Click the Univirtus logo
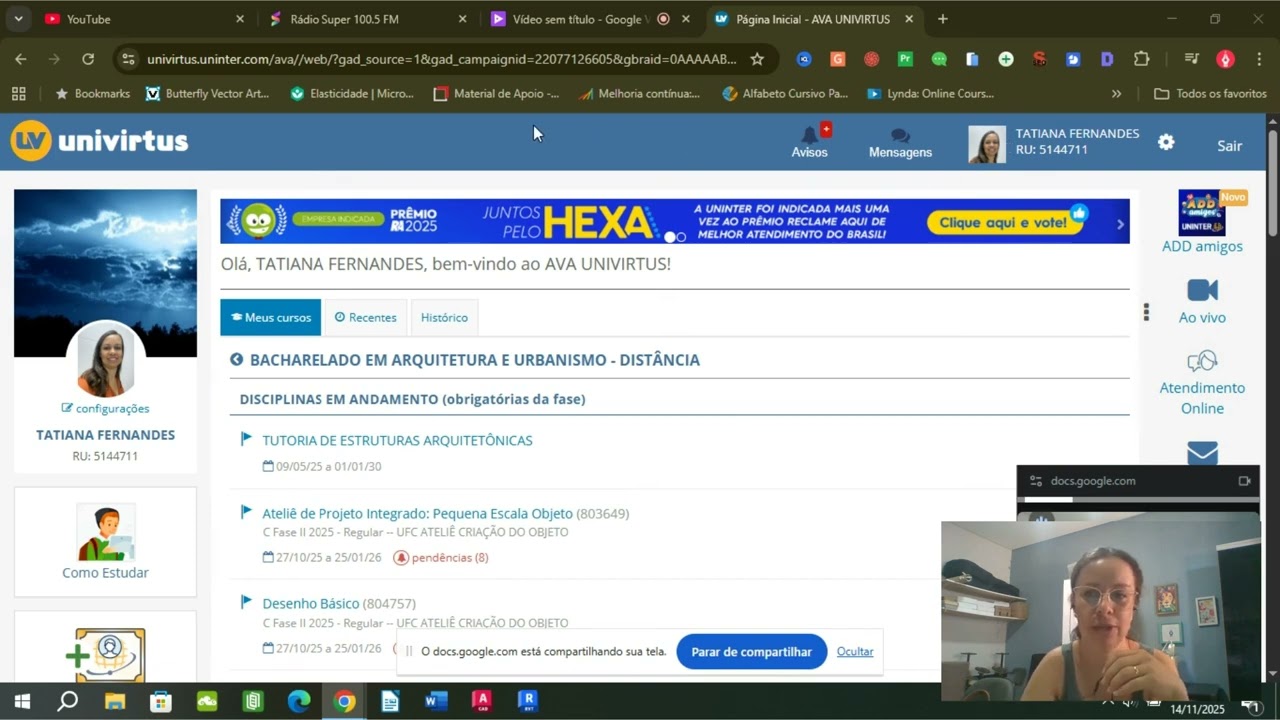This screenshot has height=720, width=1280. pyautogui.click(x=100, y=141)
